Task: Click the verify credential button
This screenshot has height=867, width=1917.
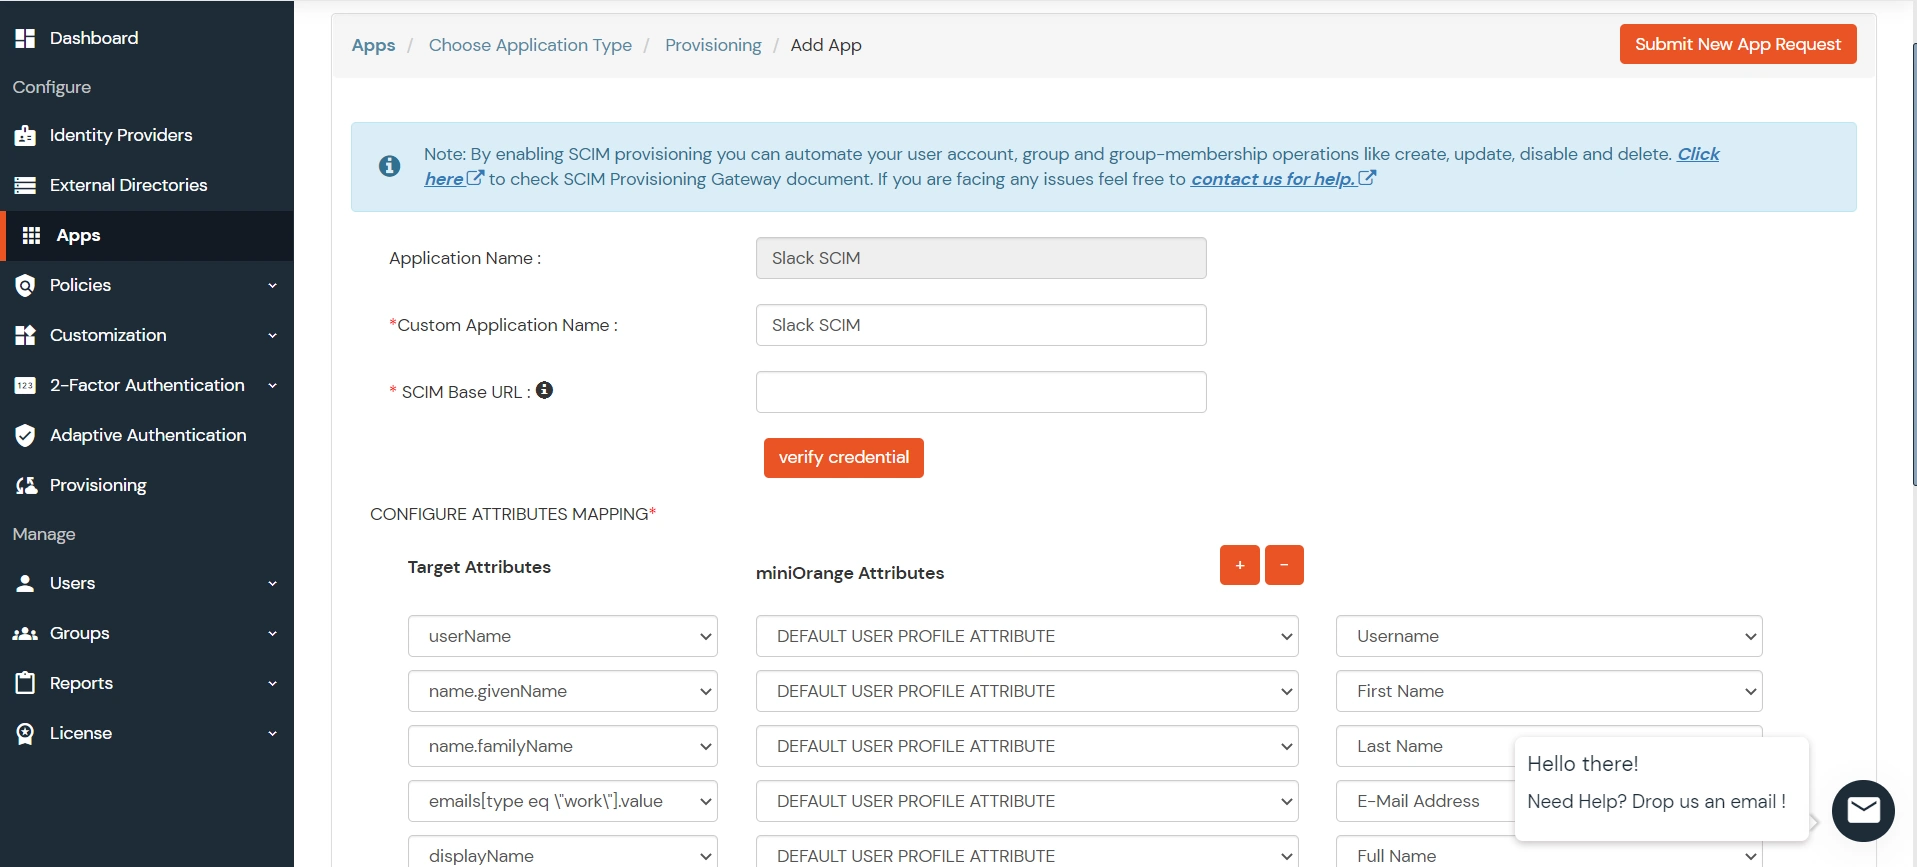Action: (x=844, y=458)
